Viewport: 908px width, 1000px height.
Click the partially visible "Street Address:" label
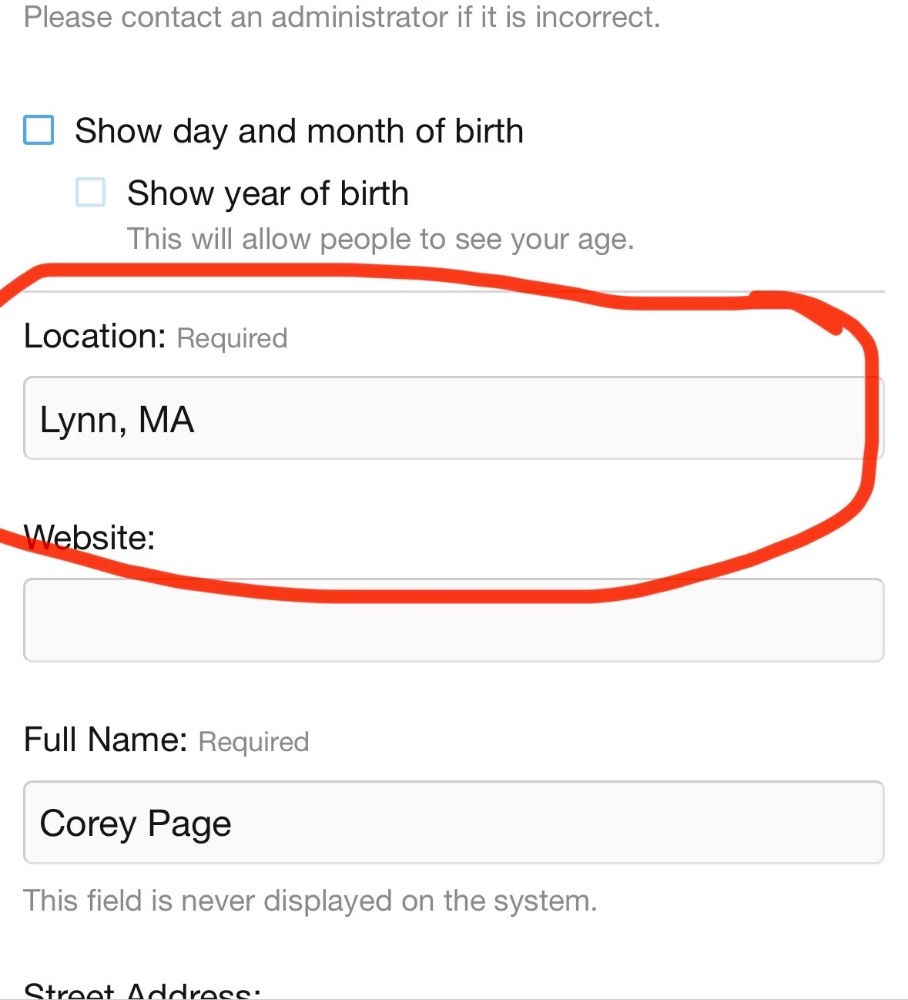pos(142,990)
